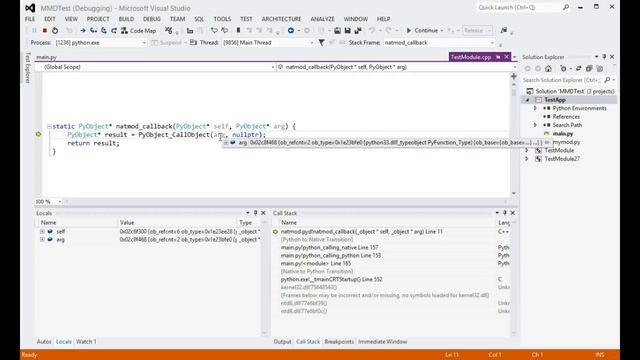Select References in Solution Explorer

566,117
